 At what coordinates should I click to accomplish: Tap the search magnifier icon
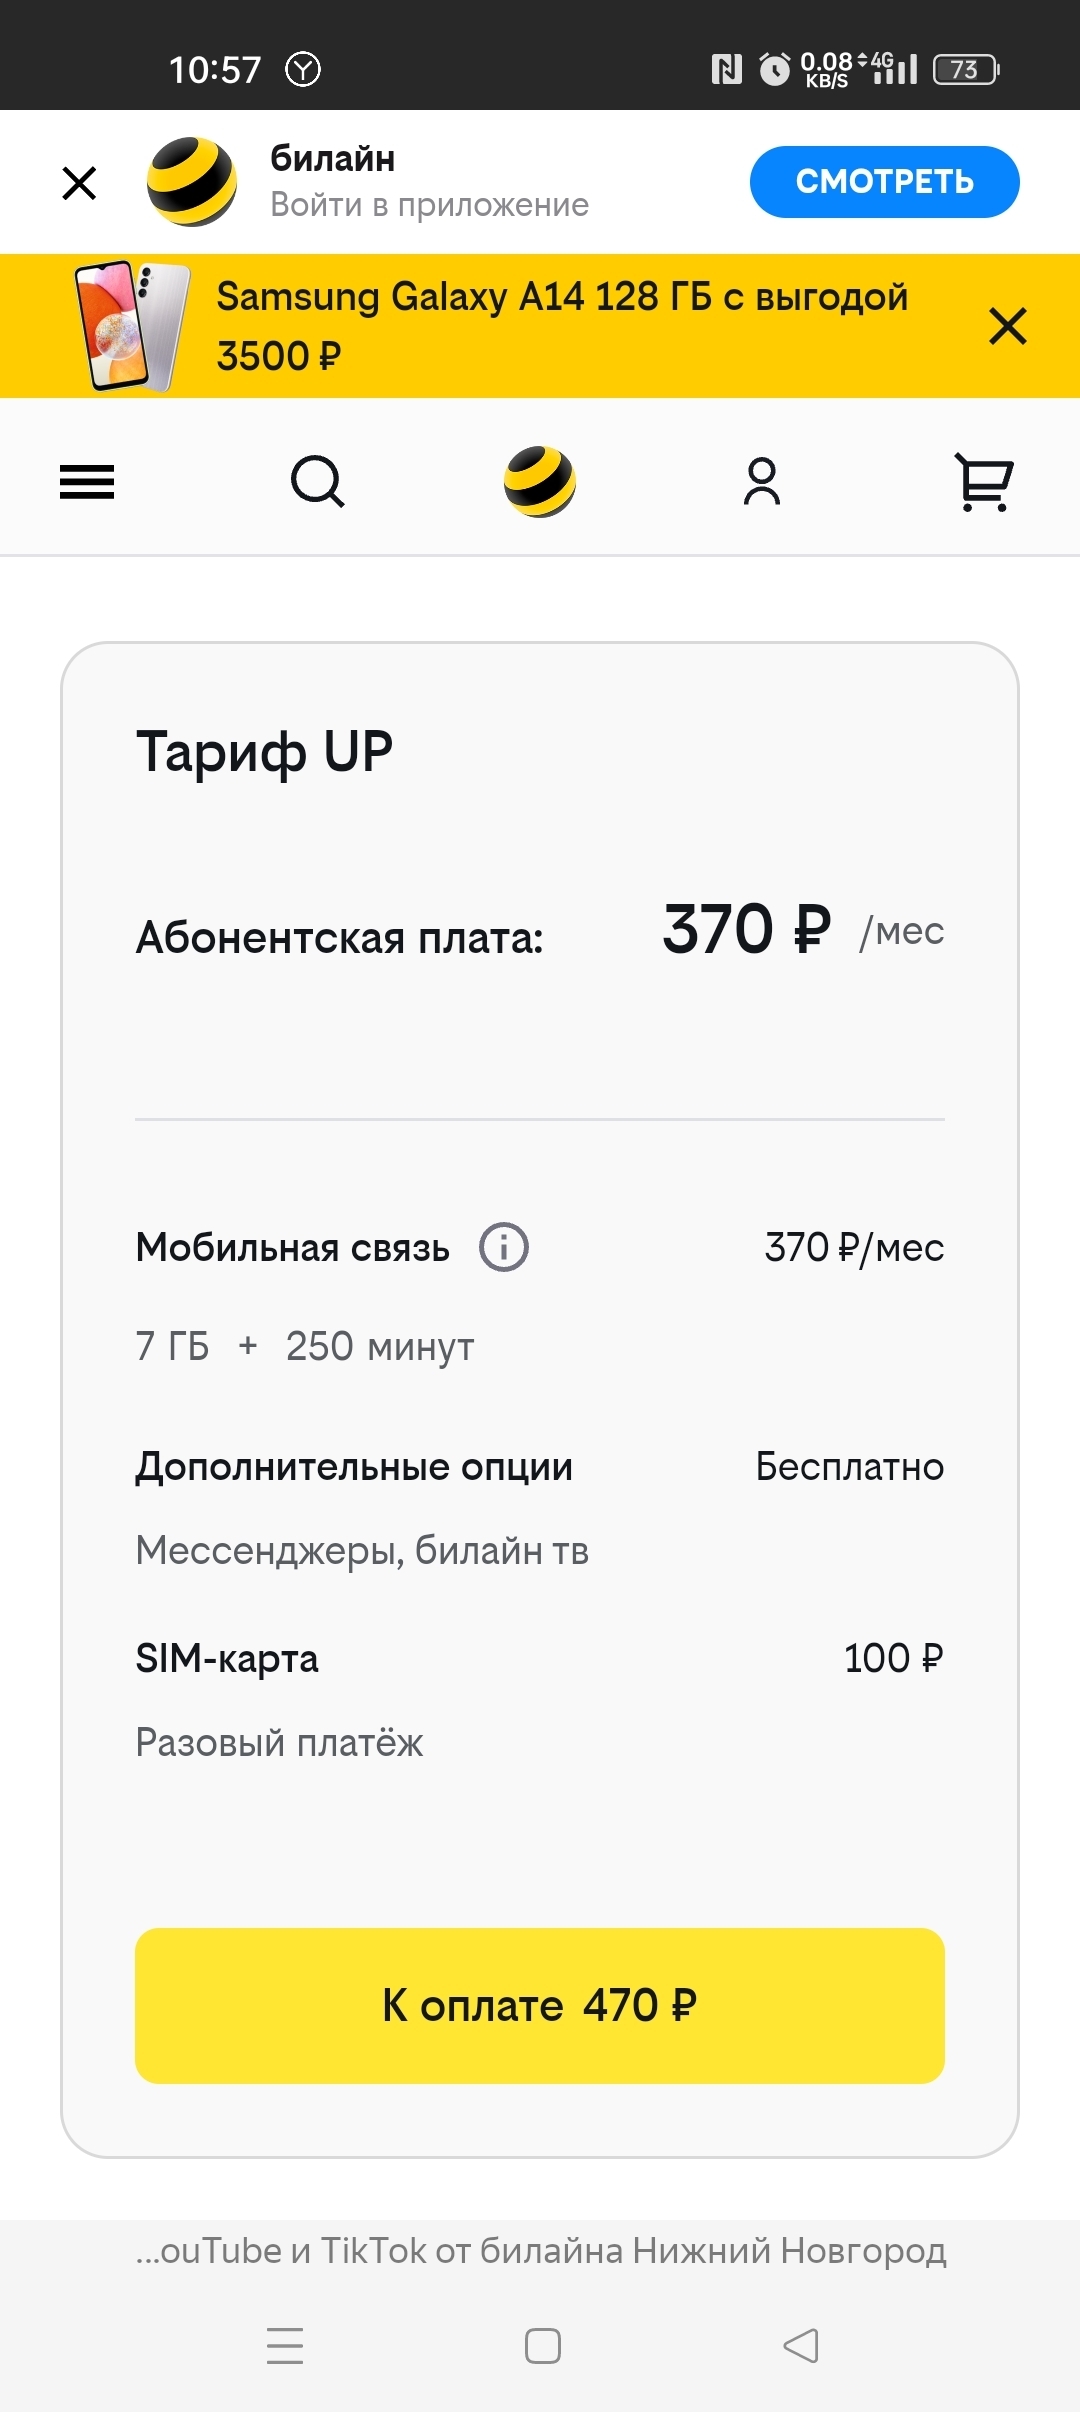pyautogui.click(x=317, y=482)
